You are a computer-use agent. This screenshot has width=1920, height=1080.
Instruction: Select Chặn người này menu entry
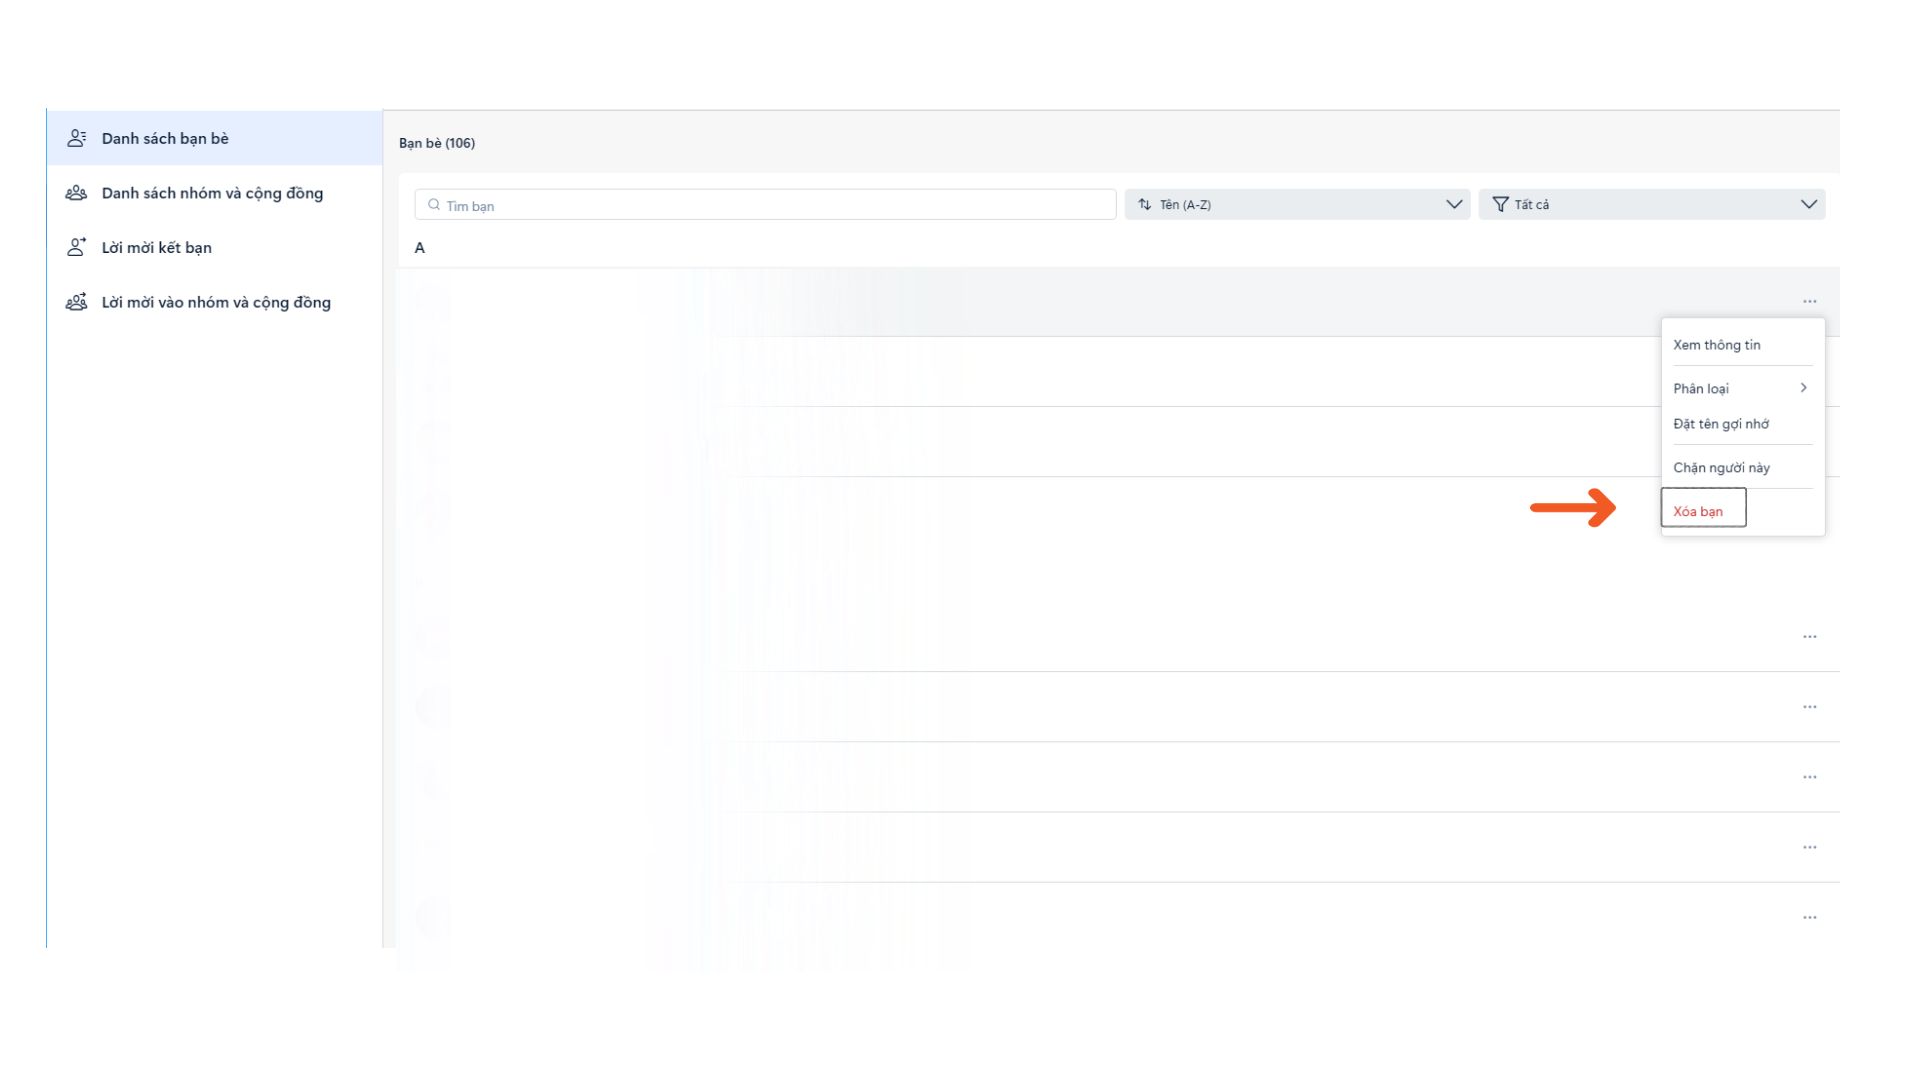pyautogui.click(x=1742, y=467)
